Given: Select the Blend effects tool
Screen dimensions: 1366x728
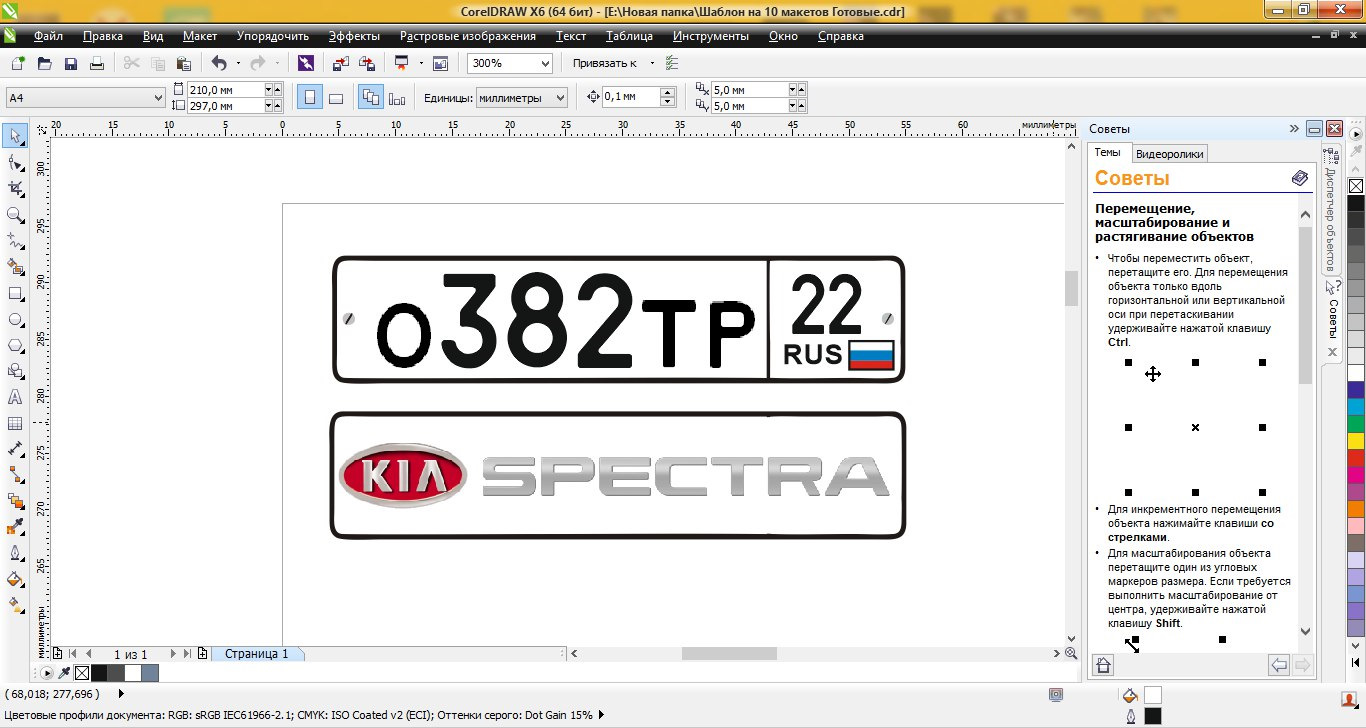Looking at the screenshot, I should click(15, 501).
